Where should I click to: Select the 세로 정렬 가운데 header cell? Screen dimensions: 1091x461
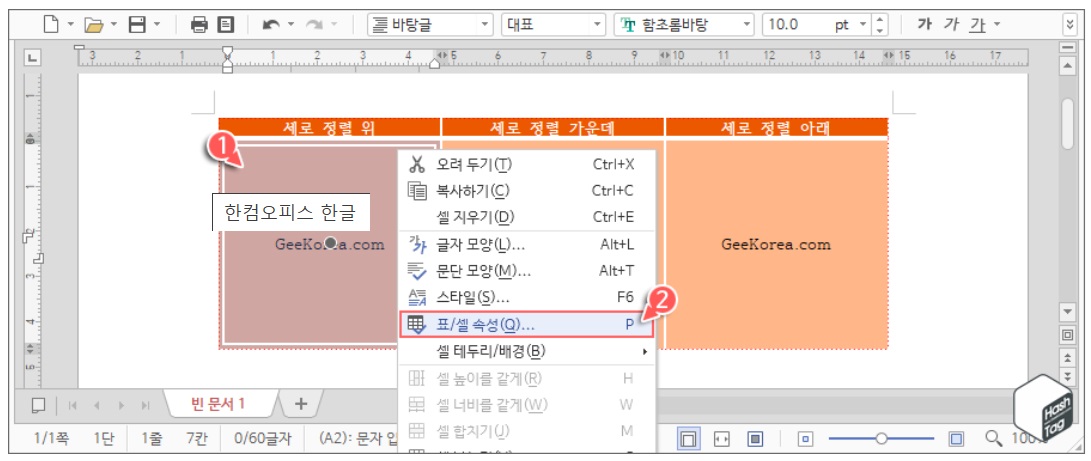point(552,127)
